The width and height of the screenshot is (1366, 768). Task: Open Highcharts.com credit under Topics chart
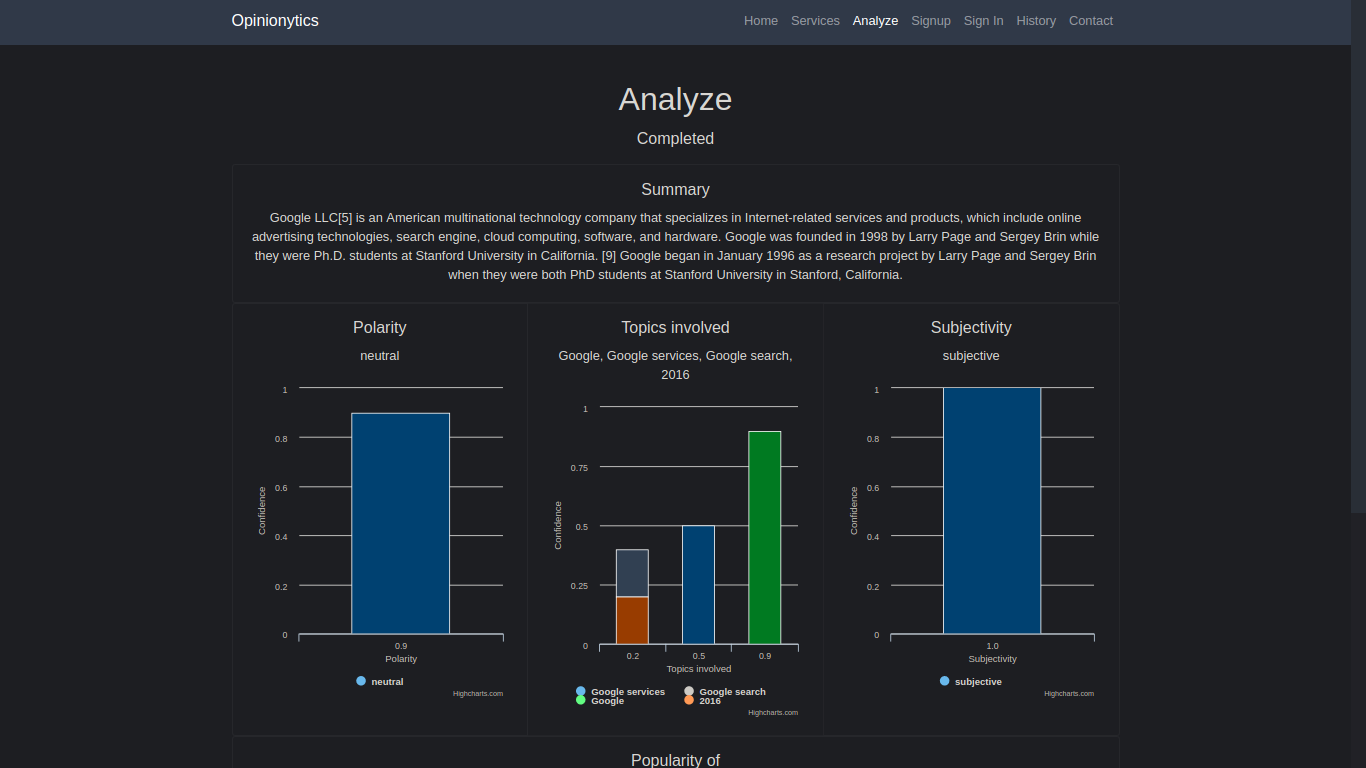coord(773,712)
